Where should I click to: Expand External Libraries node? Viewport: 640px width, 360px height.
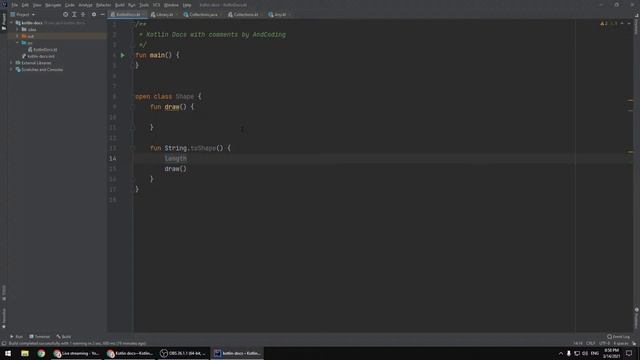(11, 63)
